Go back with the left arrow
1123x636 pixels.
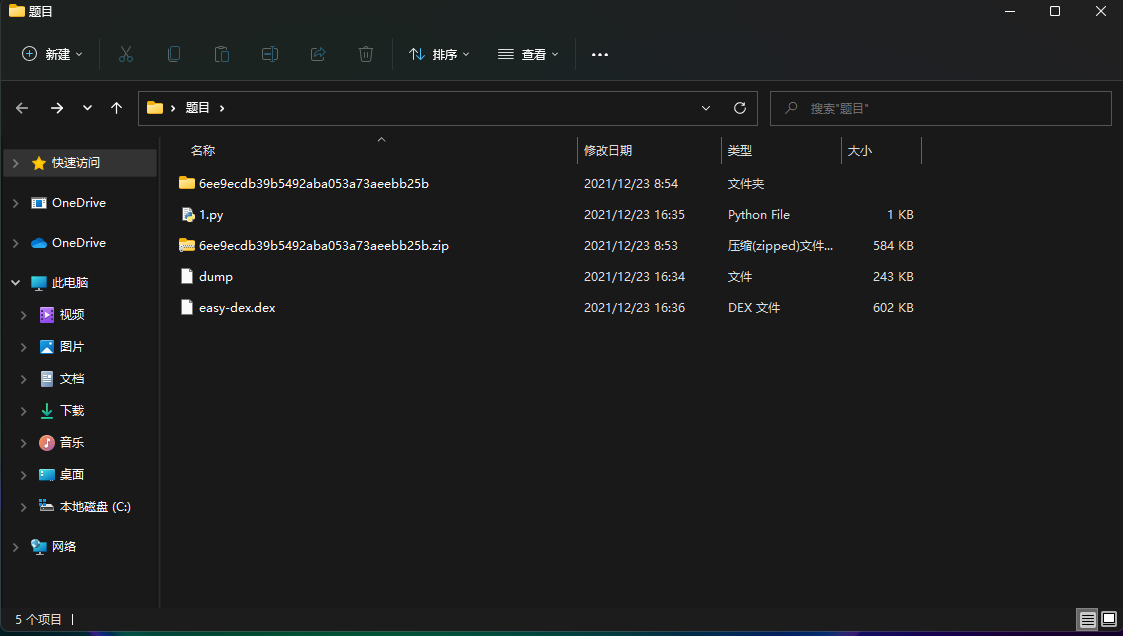point(22,108)
